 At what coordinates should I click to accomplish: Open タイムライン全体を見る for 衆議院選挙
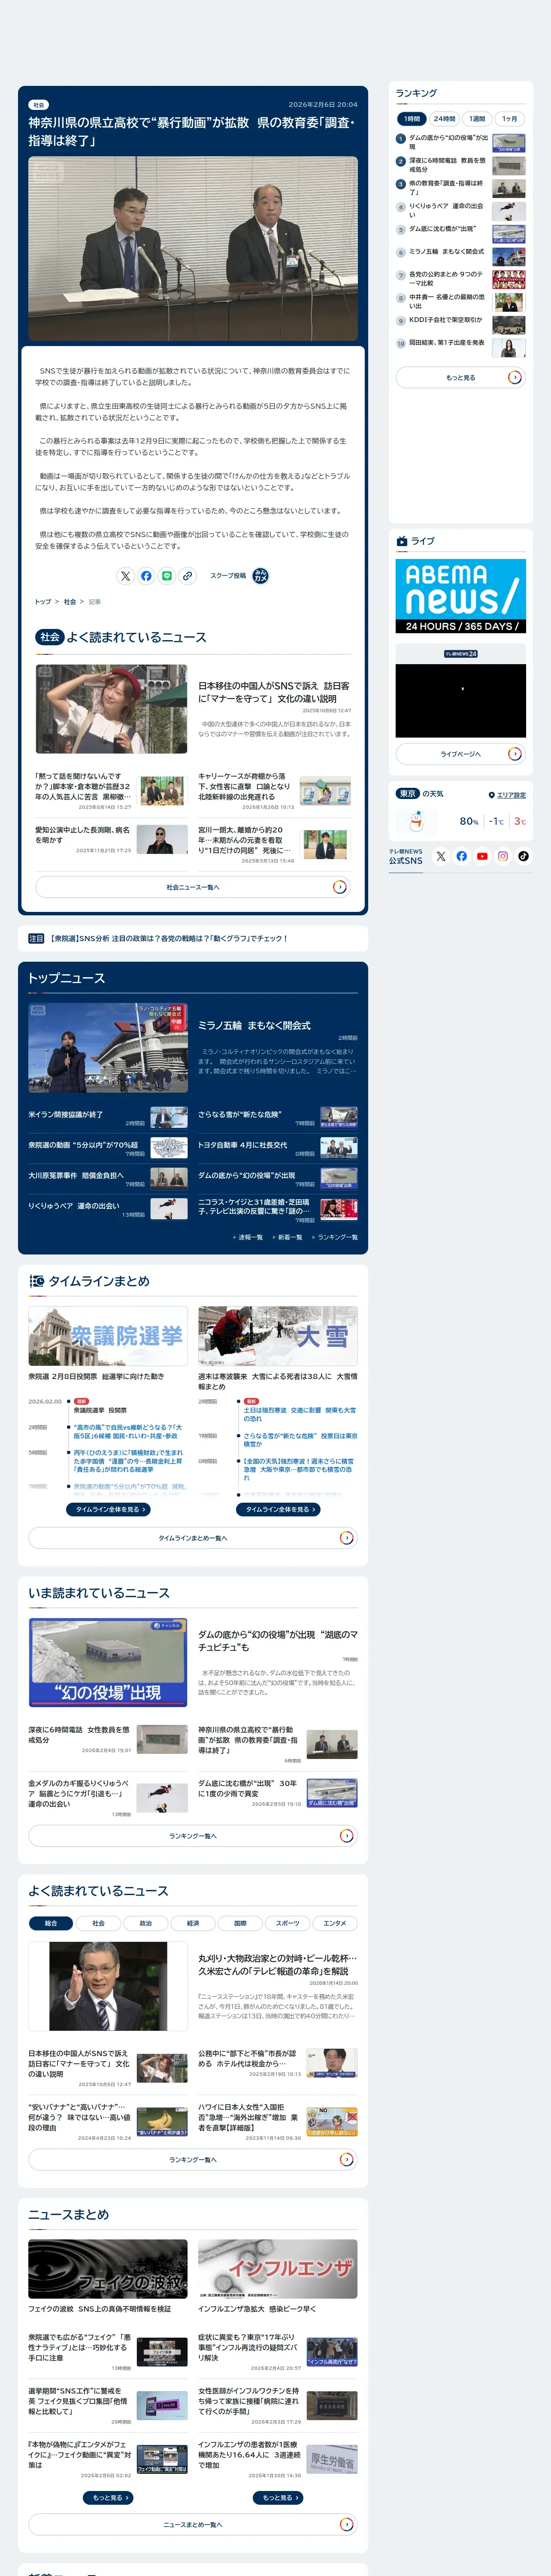[x=108, y=1509]
